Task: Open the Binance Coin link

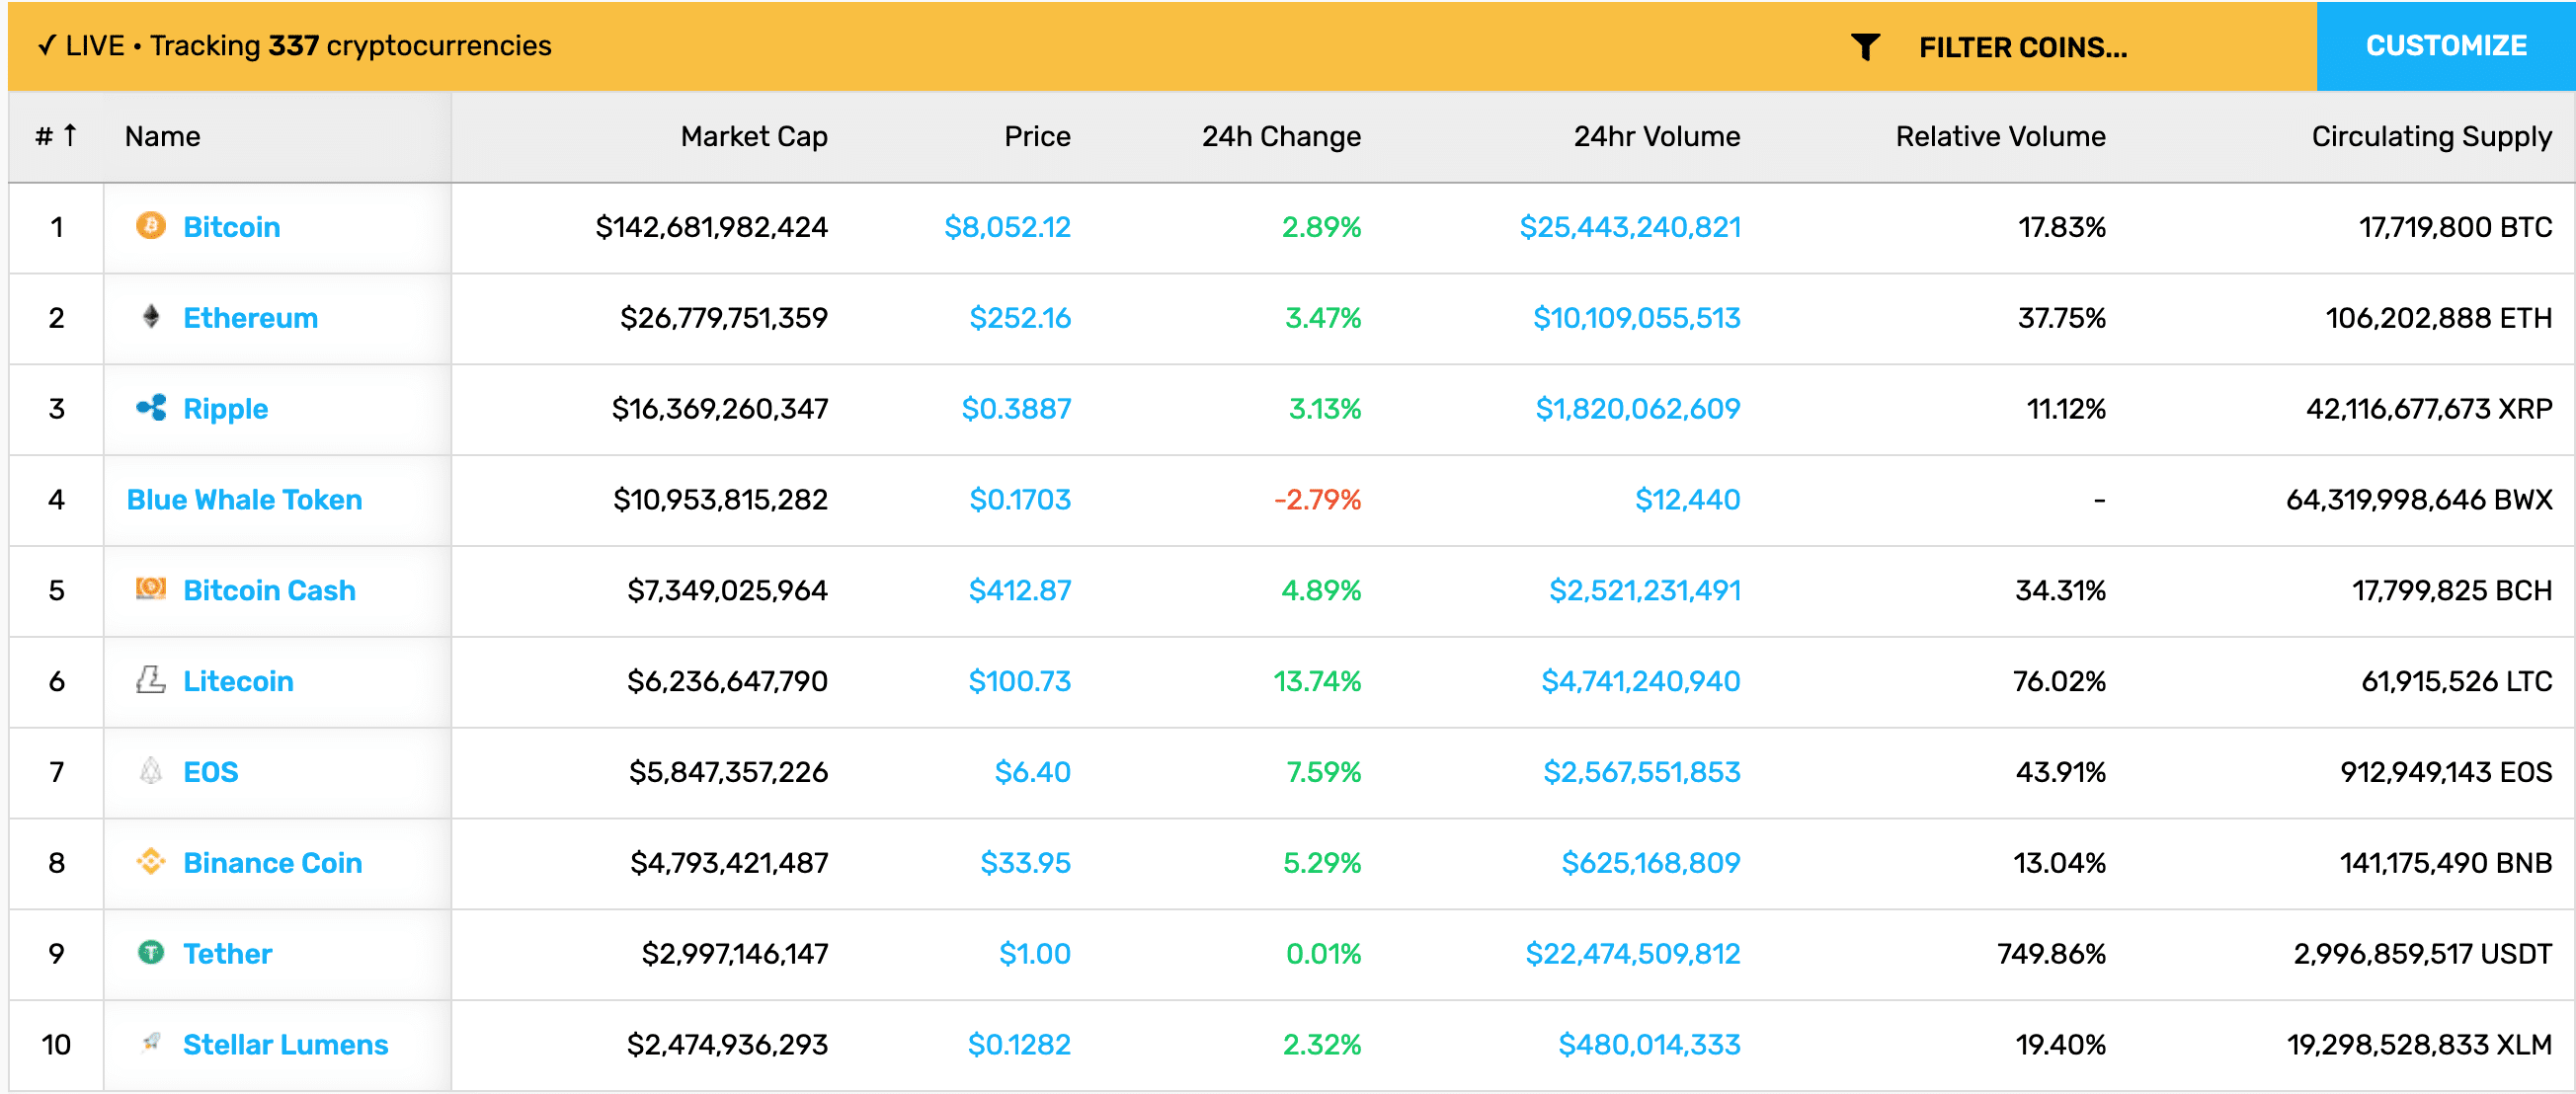Action: (273, 864)
